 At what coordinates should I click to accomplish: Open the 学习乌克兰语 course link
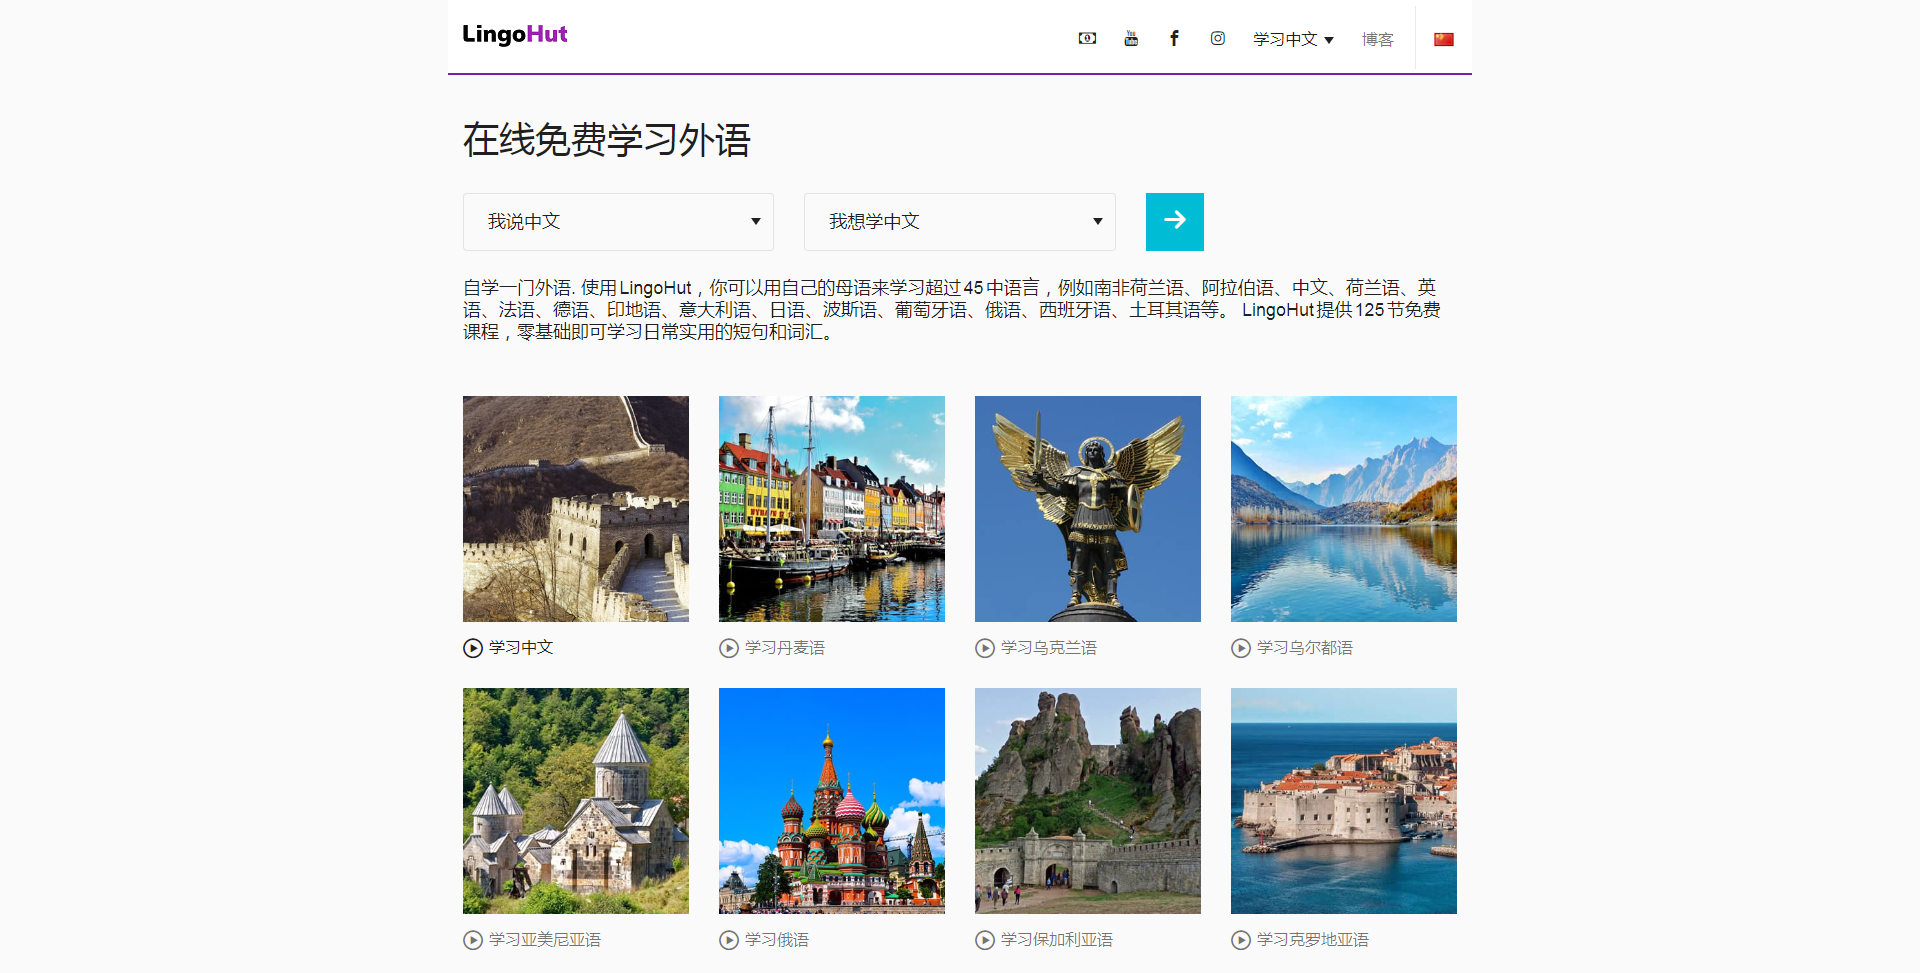pos(1048,647)
